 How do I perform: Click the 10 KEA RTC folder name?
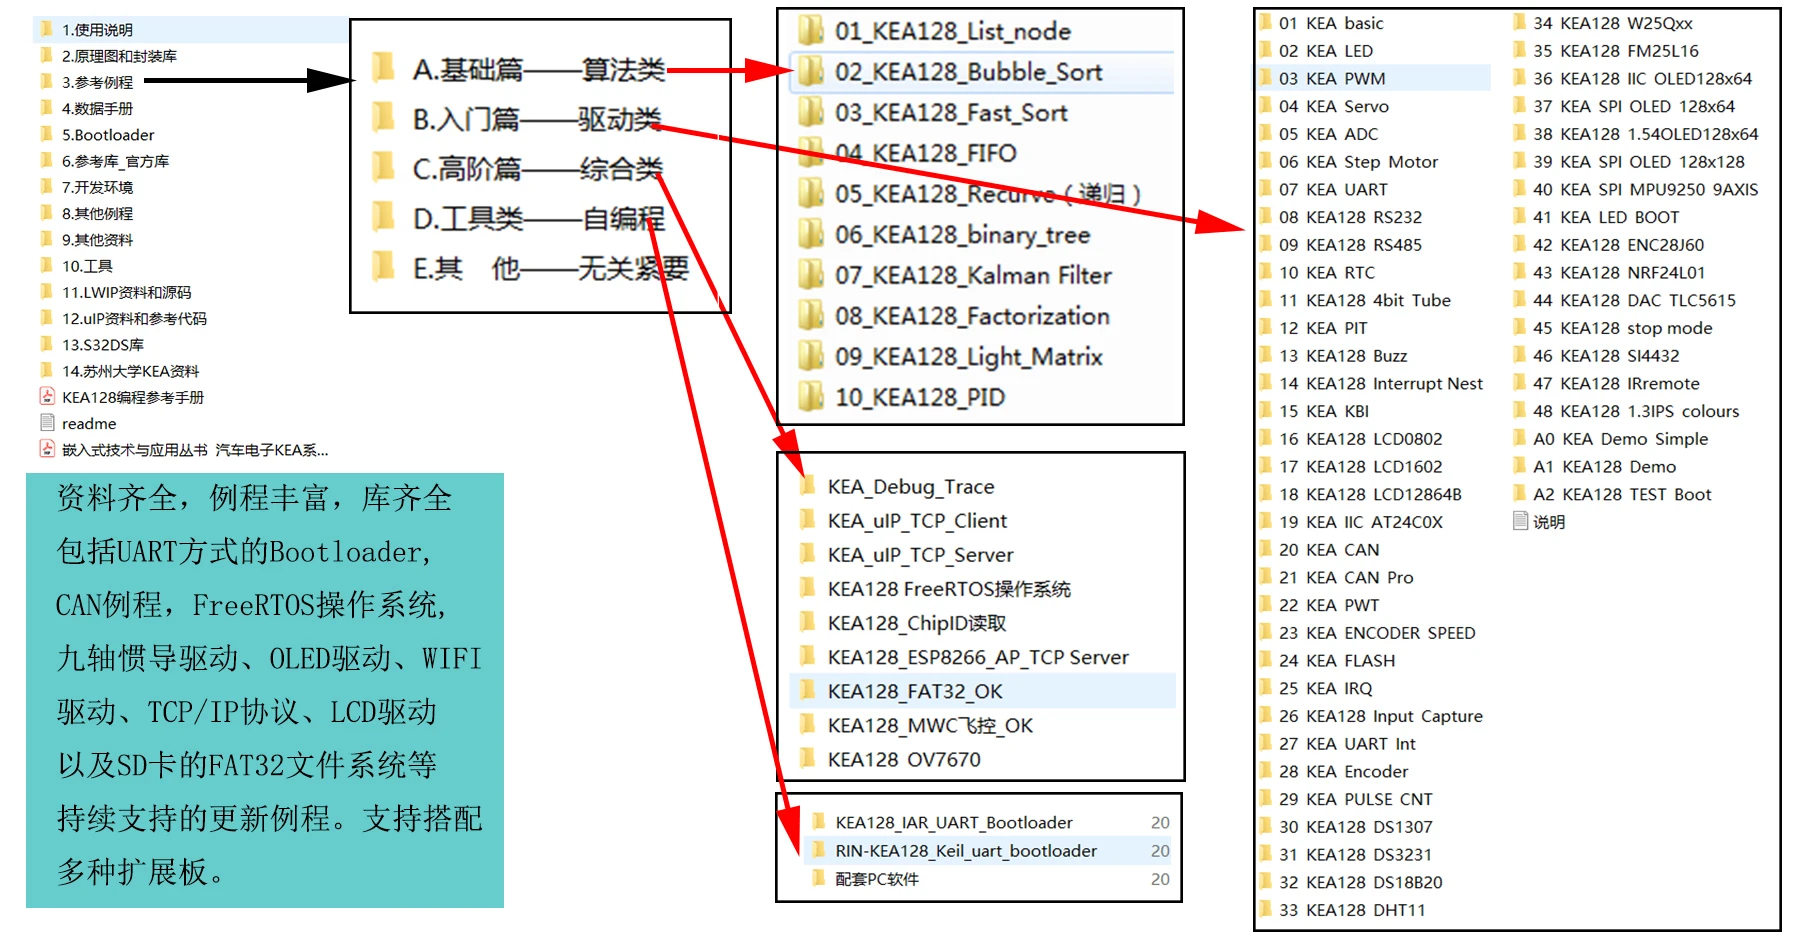(x=1327, y=272)
